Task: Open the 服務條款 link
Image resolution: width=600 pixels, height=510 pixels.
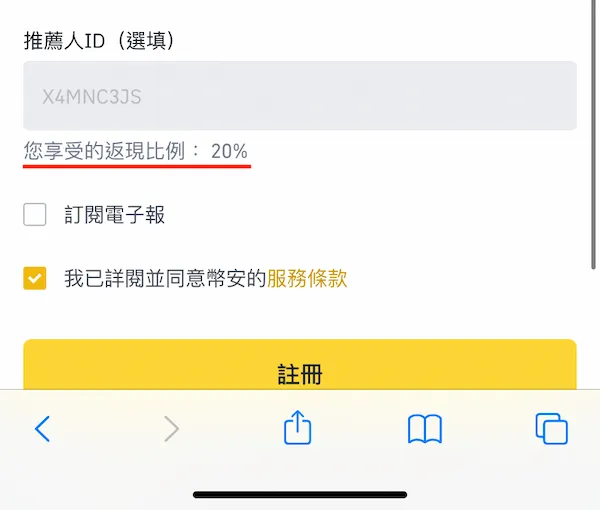Action: [307, 278]
